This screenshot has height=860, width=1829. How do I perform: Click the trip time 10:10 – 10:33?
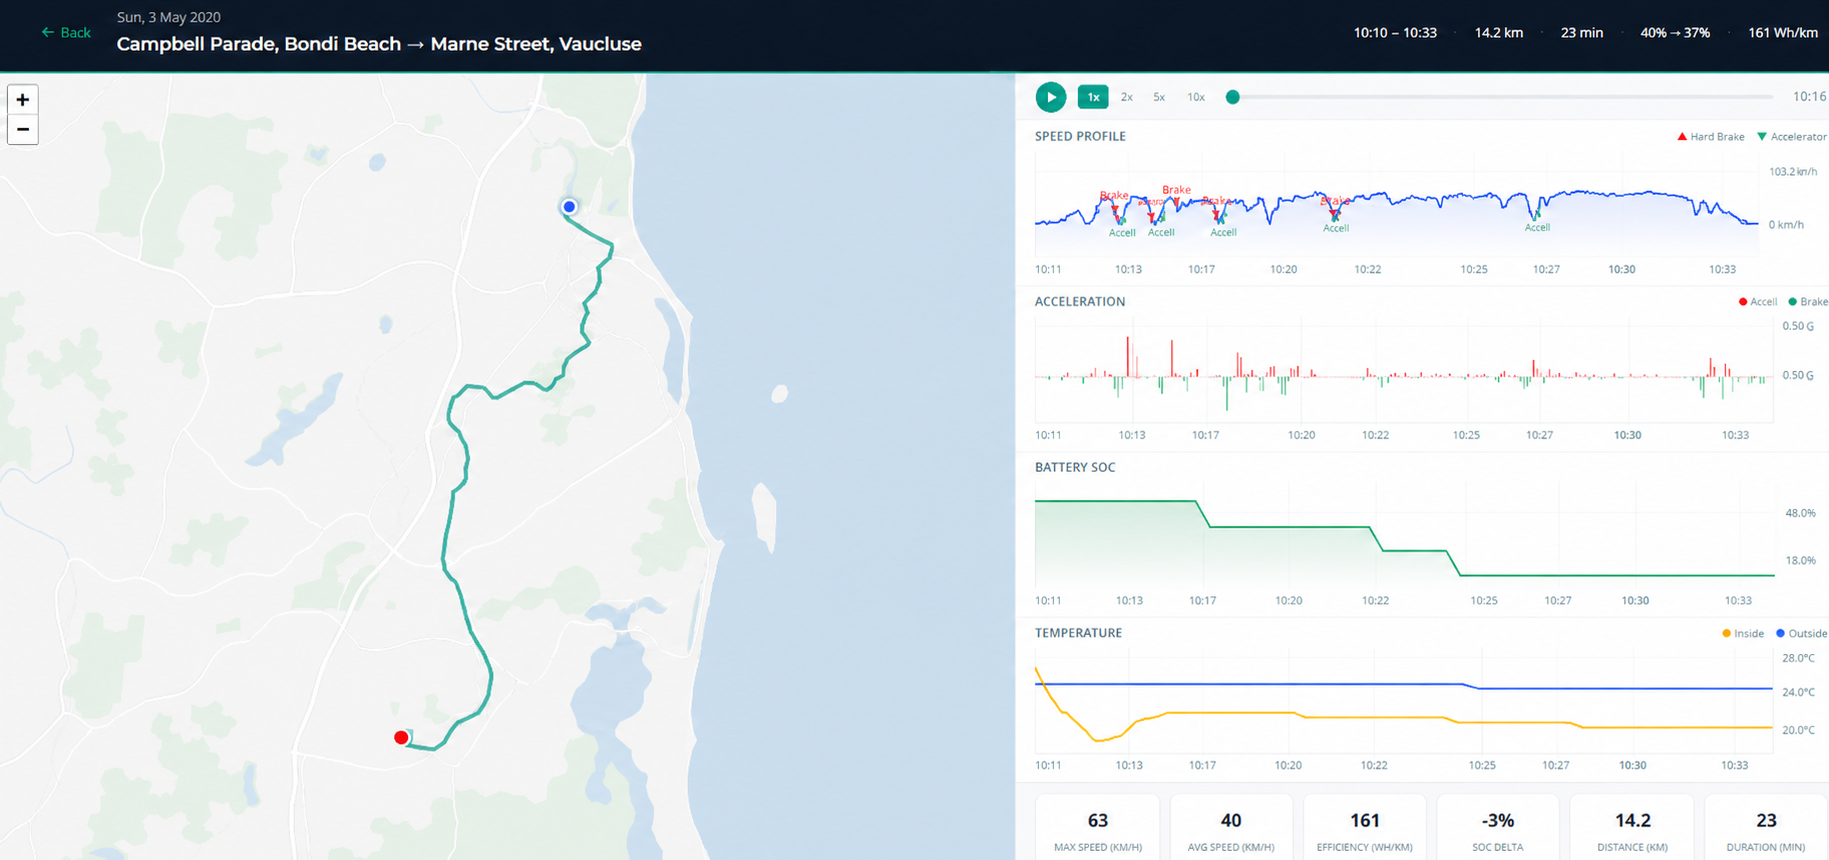[1395, 33]
